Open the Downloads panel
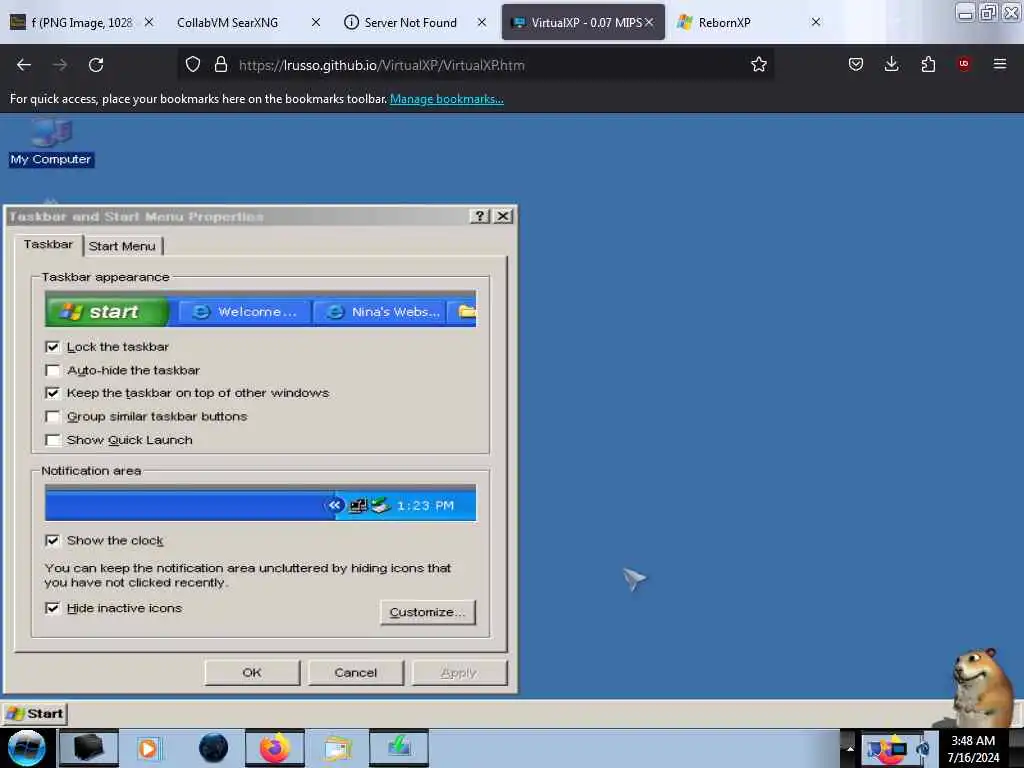This screenshot has width=1024, height=768. click(891, 65)
